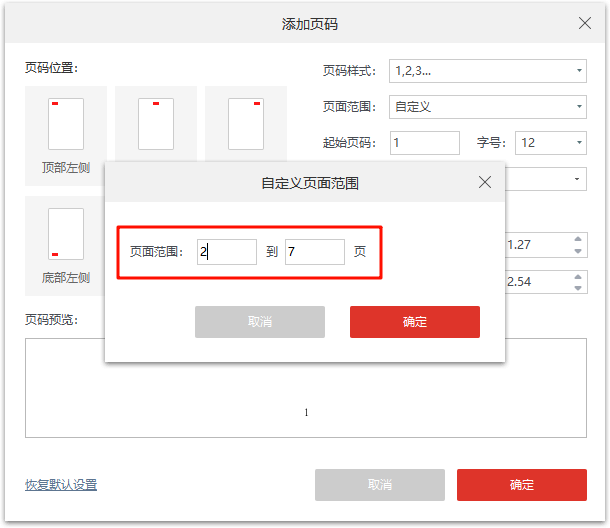Open the 页面范围 dropdown set to 自定义
The width and height of the screenshot is (610, 528).
coord(487,107)
